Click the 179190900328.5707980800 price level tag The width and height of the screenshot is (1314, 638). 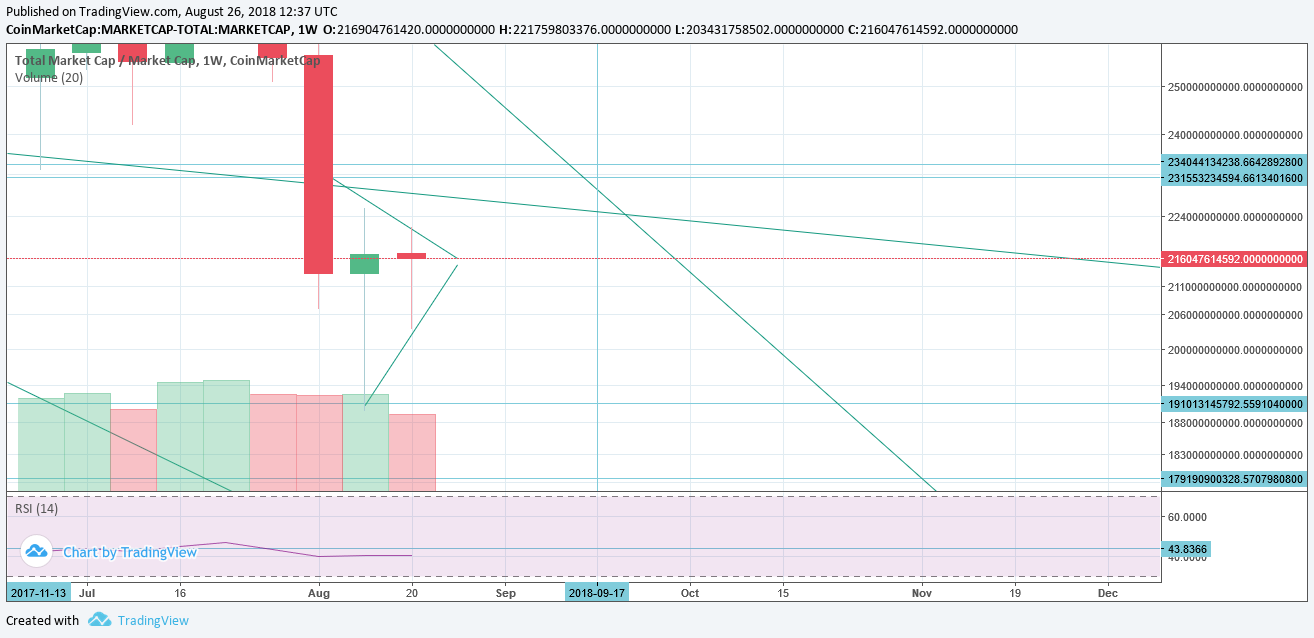tap(1235, 479)
